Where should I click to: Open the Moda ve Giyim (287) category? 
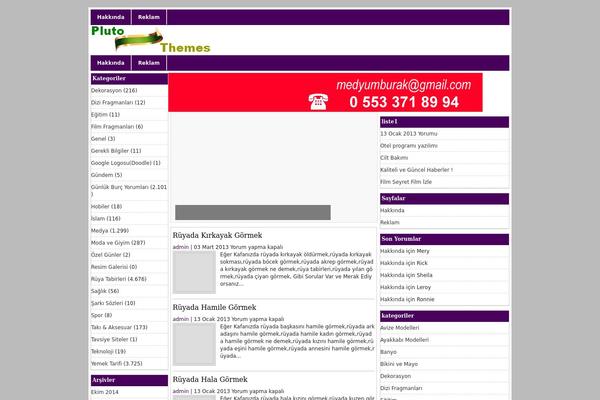118,243
